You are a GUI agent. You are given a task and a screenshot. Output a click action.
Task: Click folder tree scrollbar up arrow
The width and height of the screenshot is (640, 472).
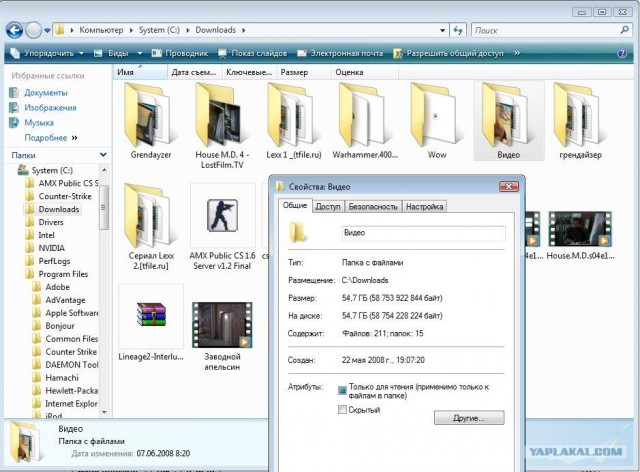pyautogui.click(x=104, y=169)
